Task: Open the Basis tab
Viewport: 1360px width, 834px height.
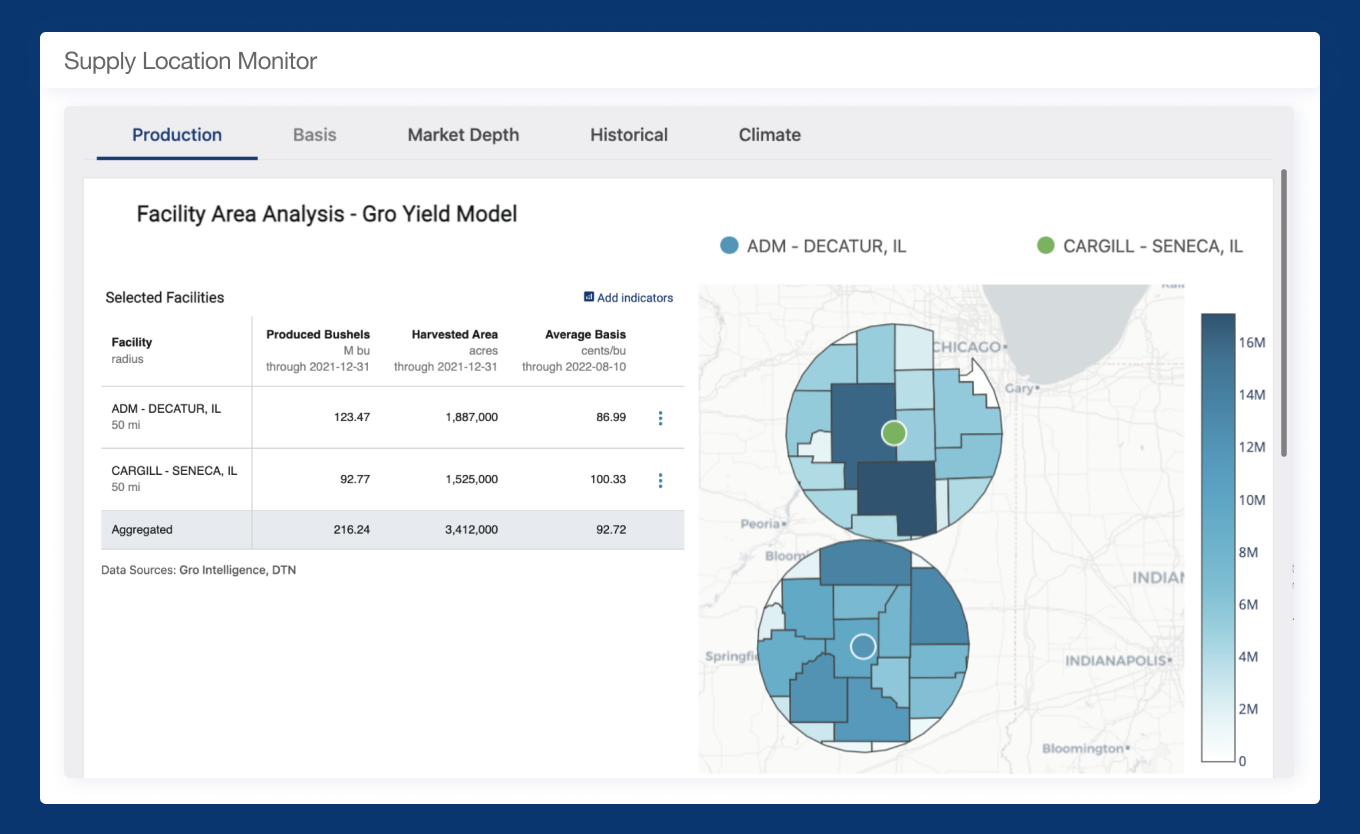Action: coord(314,135)
